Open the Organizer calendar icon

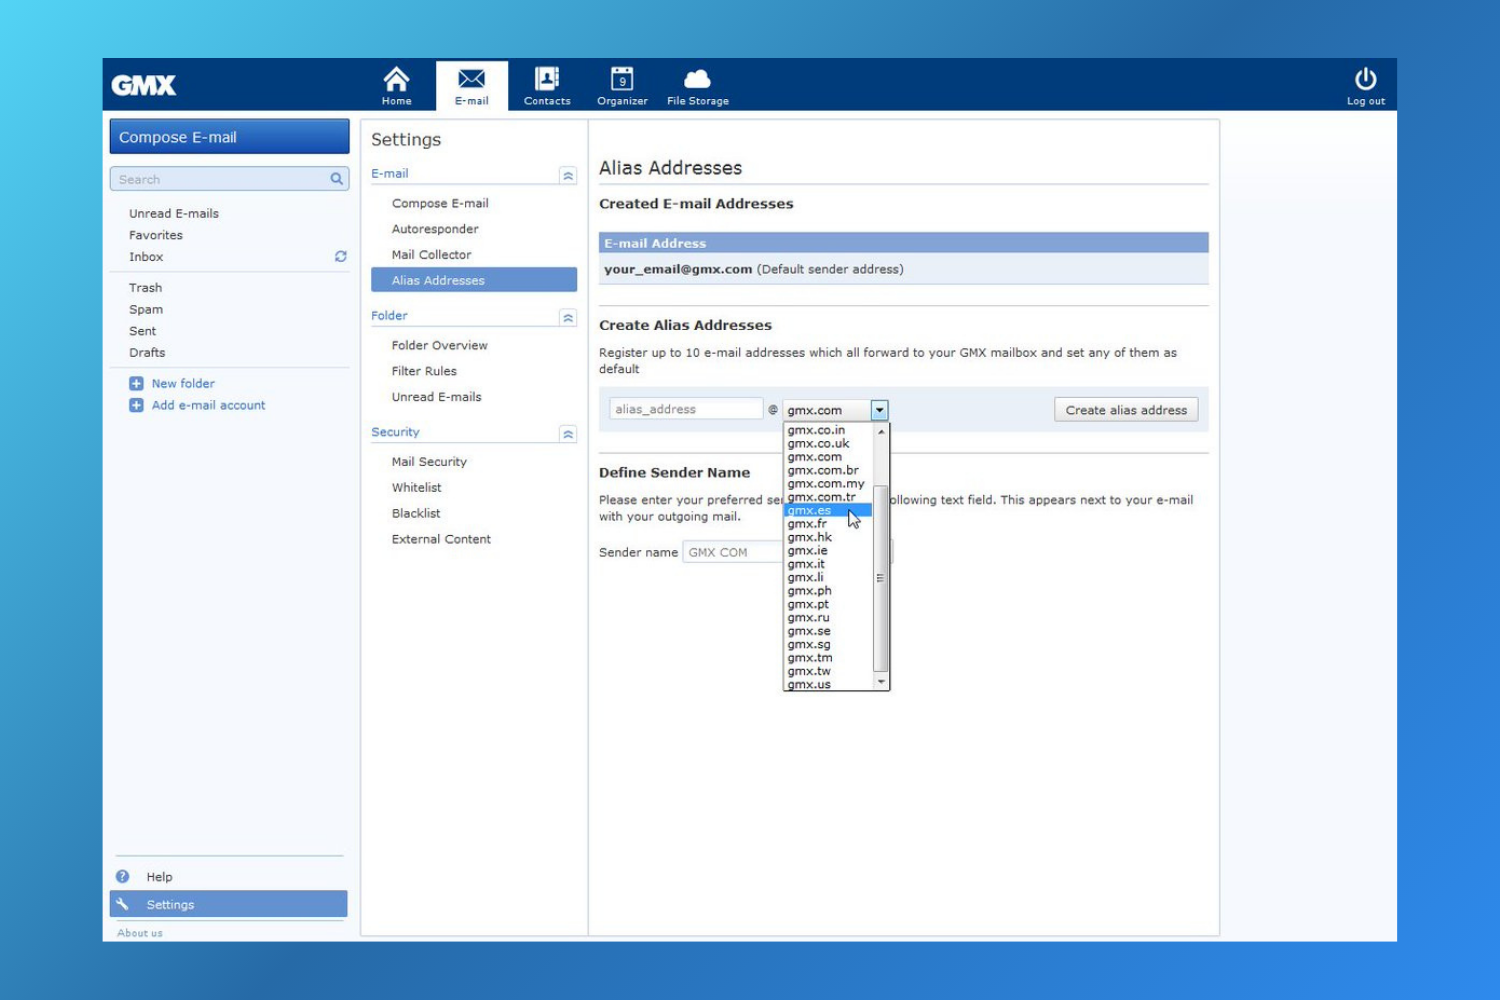tap(622, 80)
